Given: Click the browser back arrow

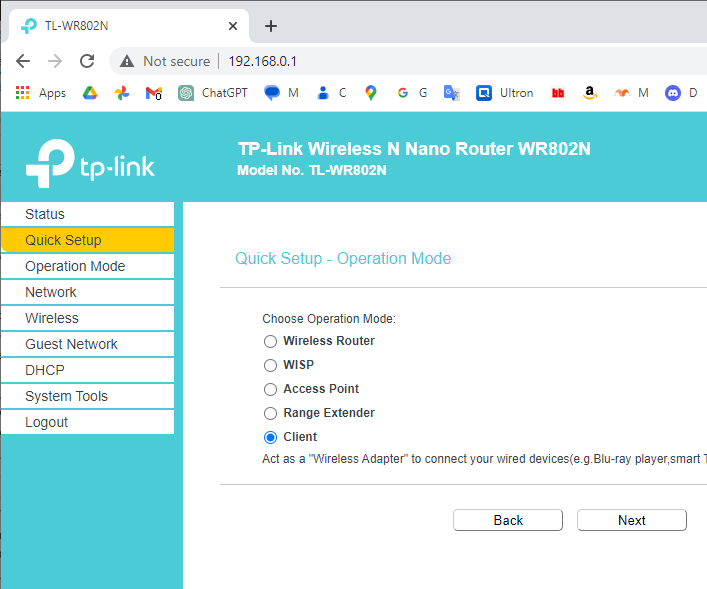Looking at the screenshot, I should point(23,61).
